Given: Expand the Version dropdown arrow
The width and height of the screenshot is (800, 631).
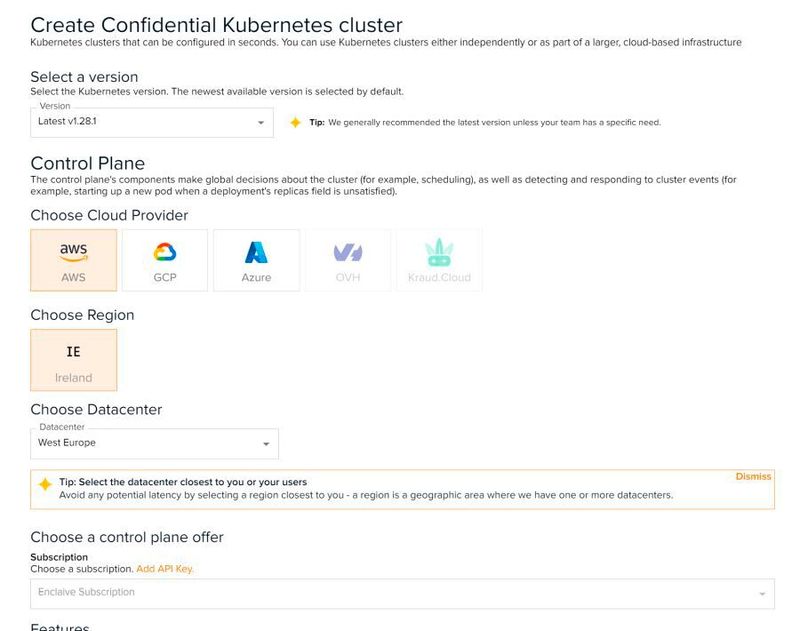Looking at the screenshot, I should click(261, 123).
